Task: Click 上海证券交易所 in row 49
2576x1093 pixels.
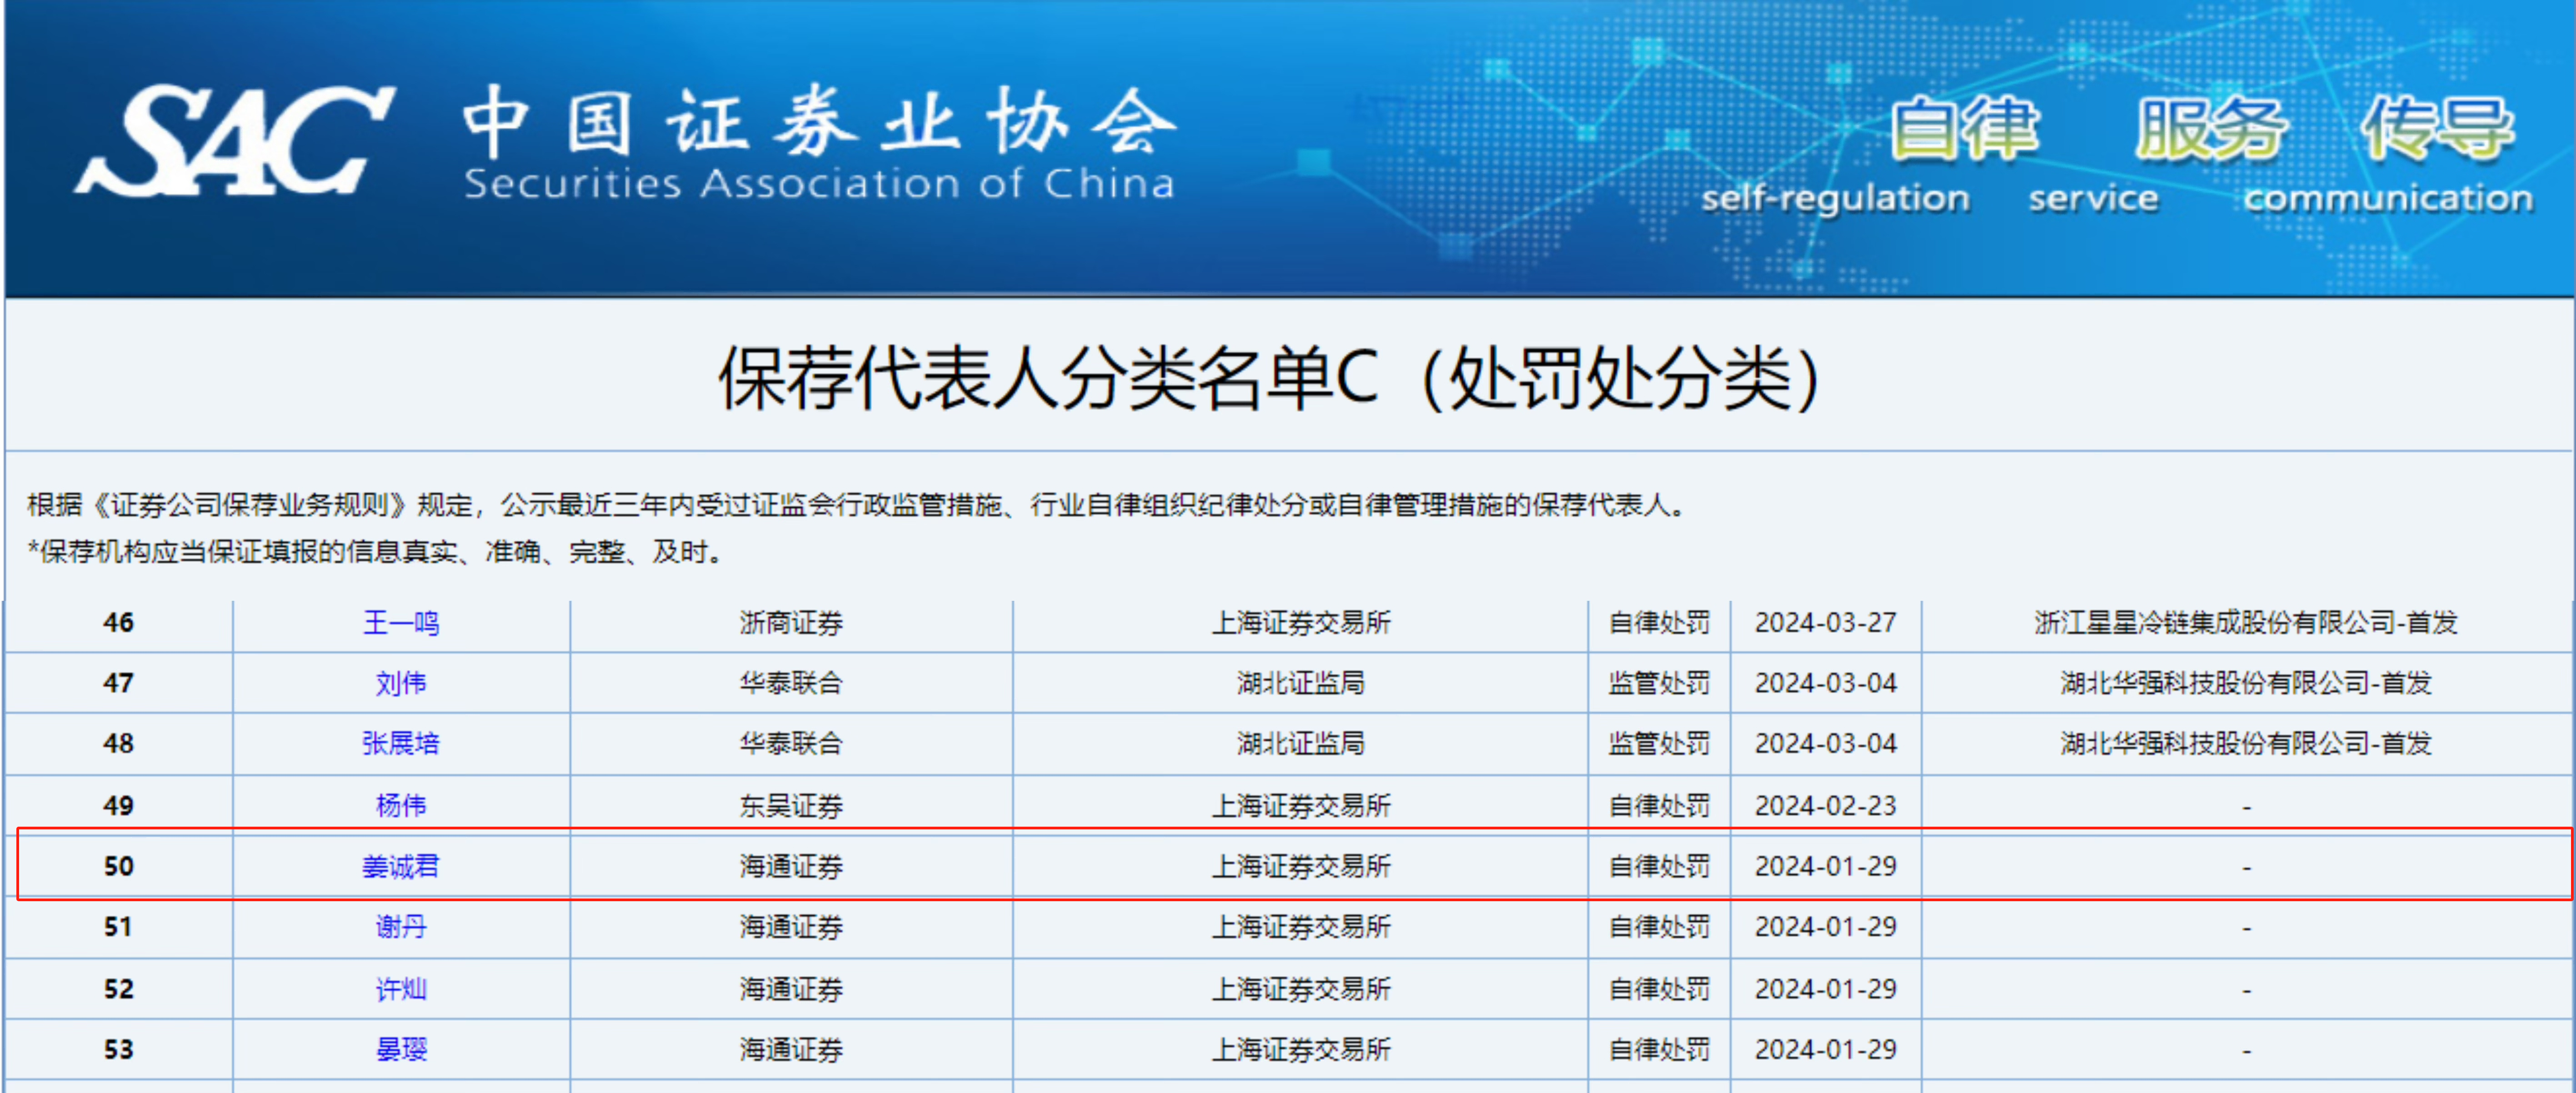Action: coord(1301,805)
